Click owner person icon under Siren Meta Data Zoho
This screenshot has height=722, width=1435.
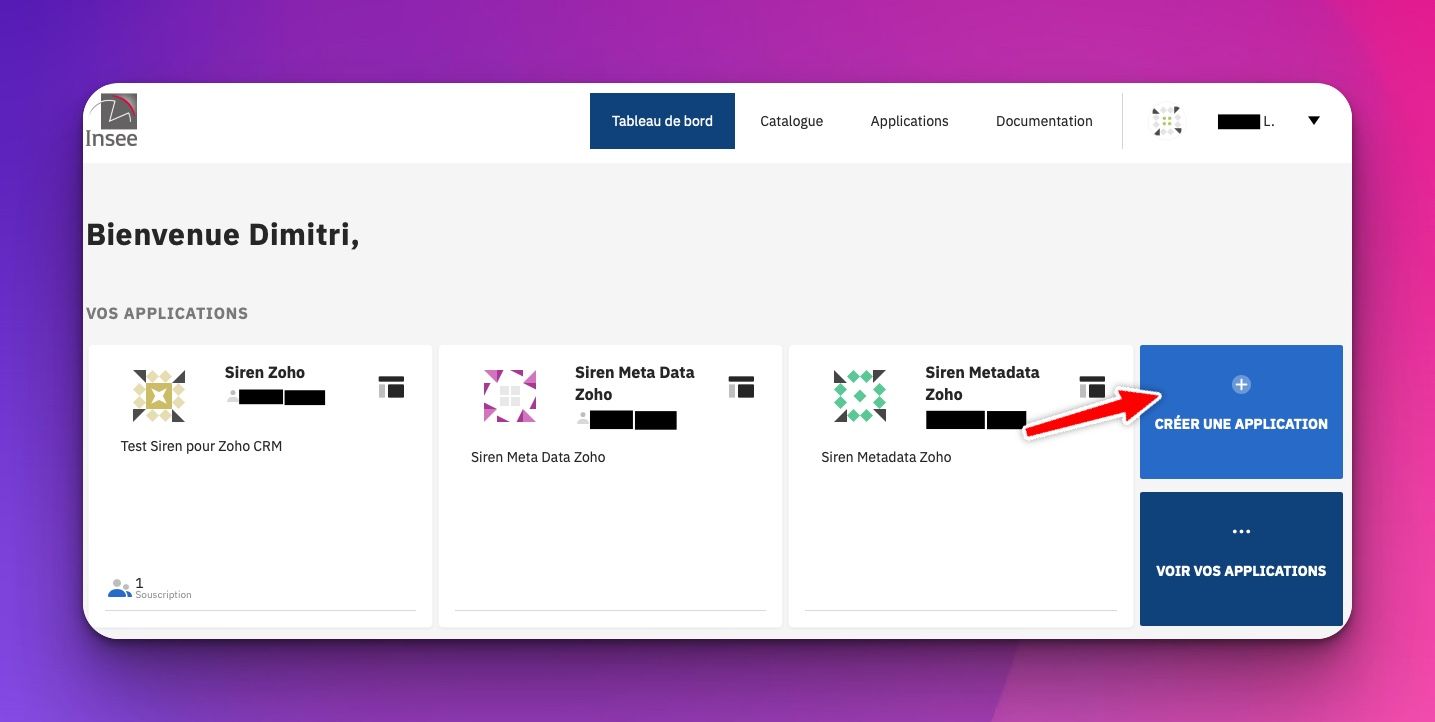582,419
